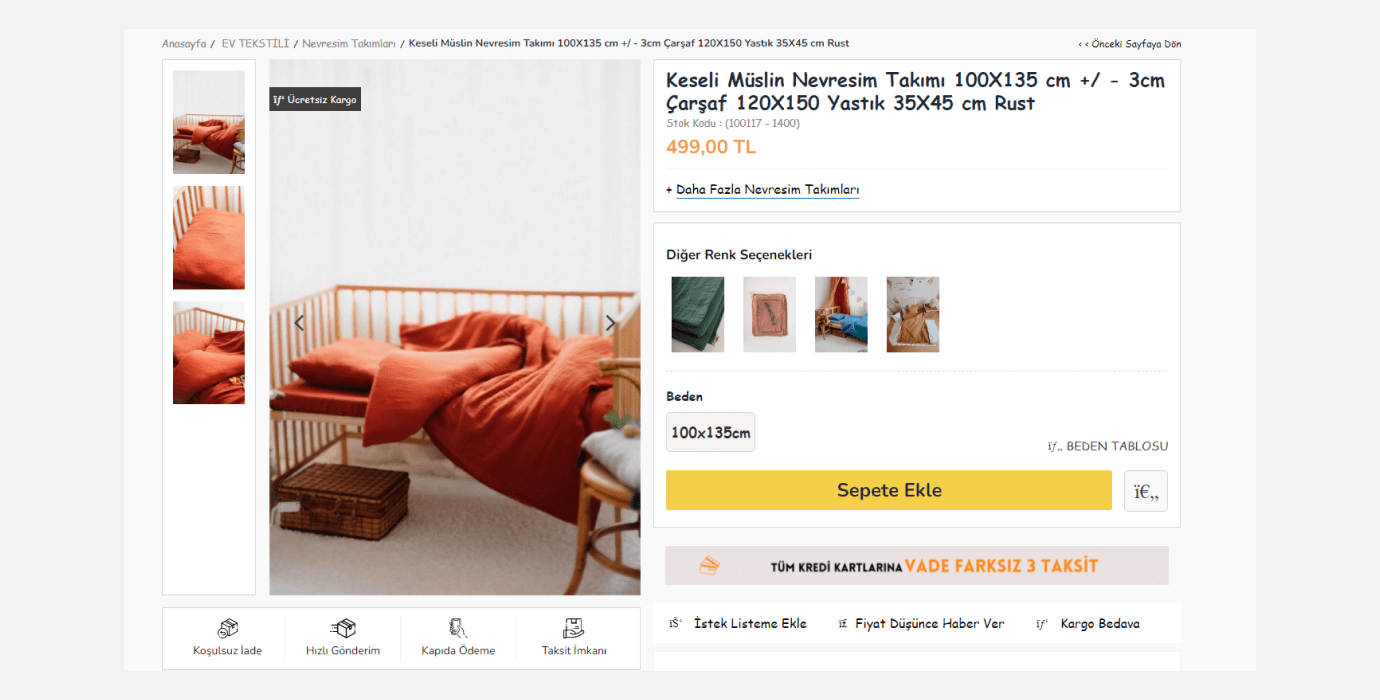Click the Kapıda Ödeme payment icon

(458, 629)
